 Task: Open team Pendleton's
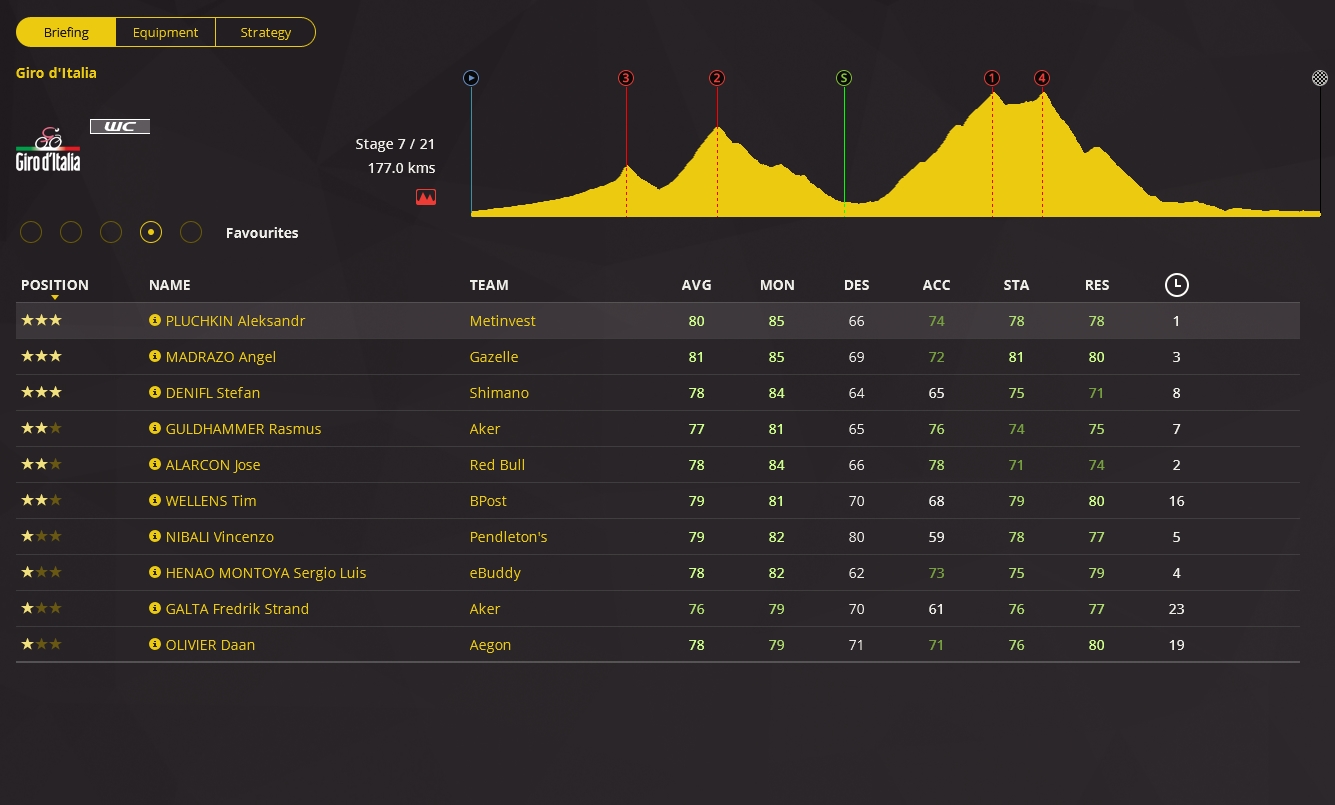(x=509, y=537)
